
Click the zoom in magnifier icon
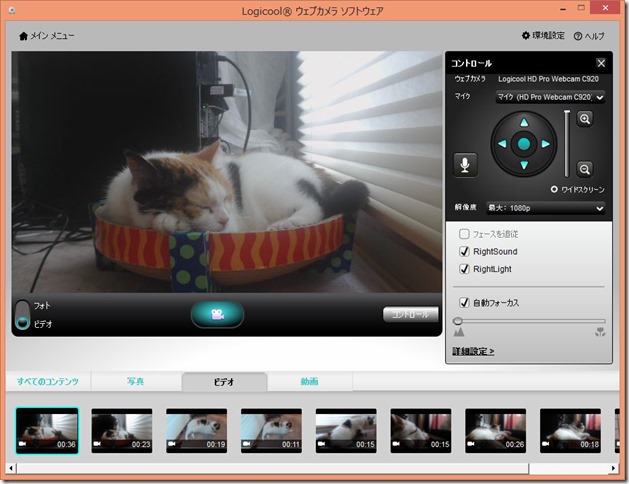click(585, 119)
